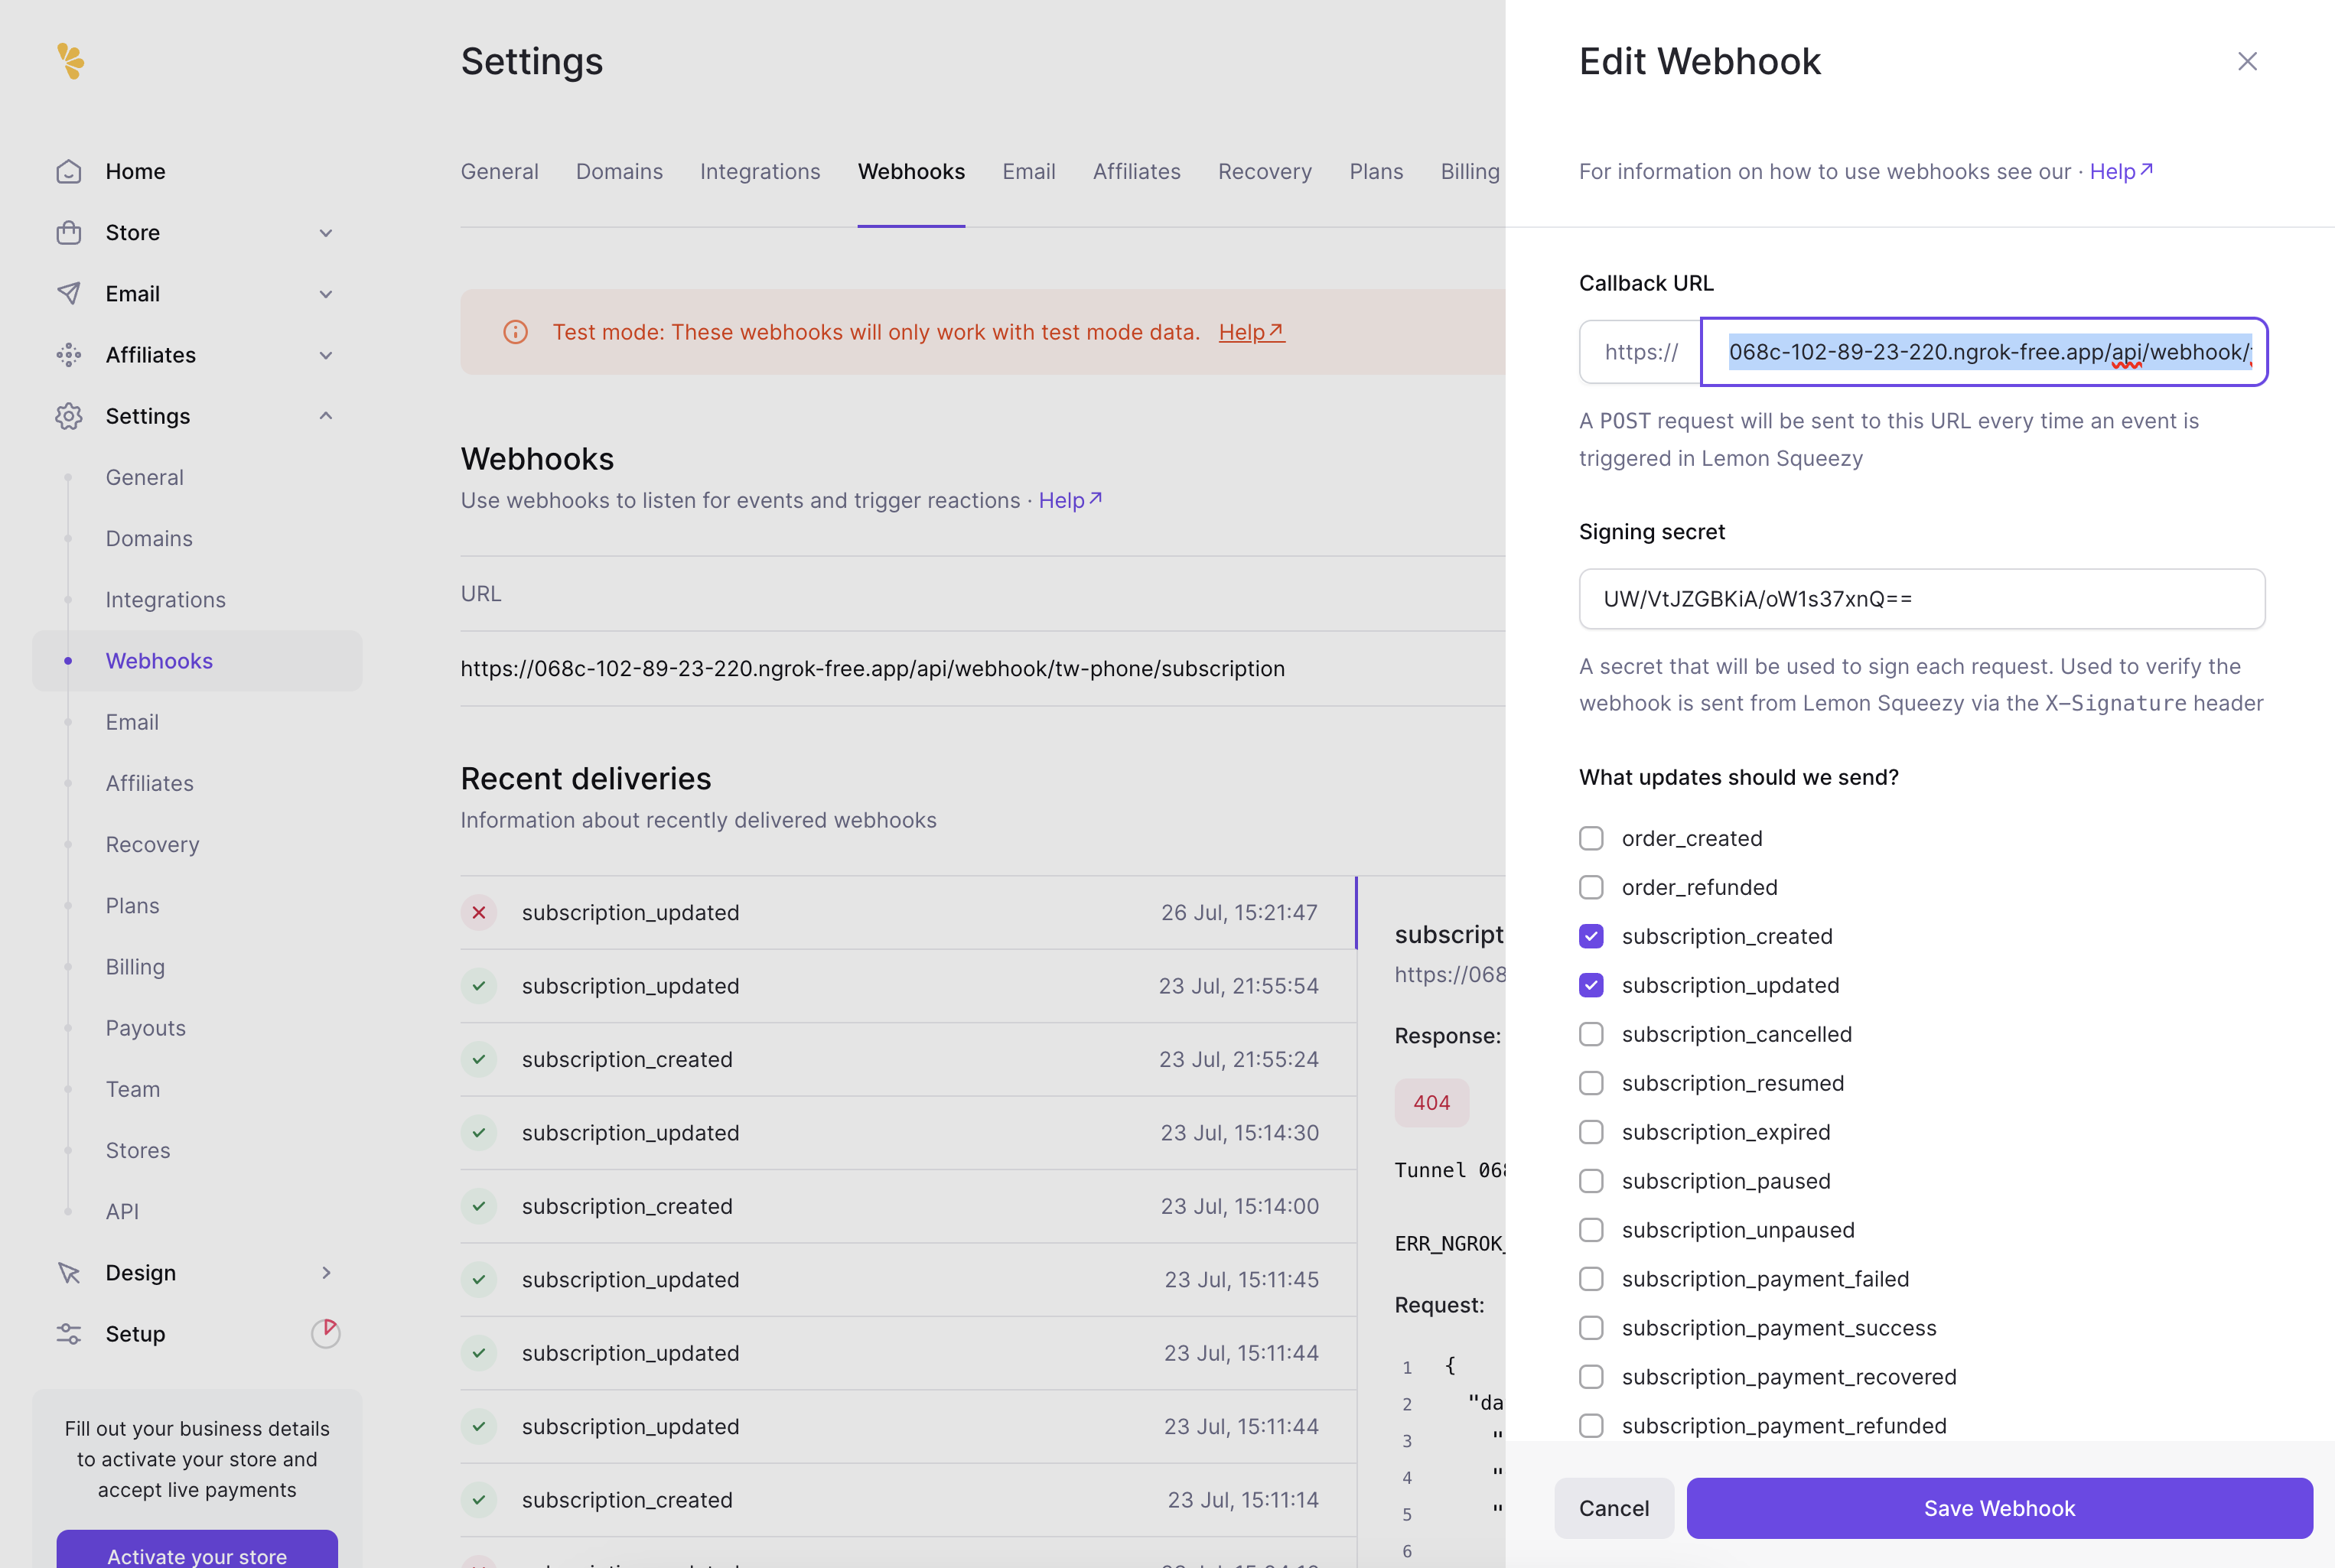Screen dimensions: 2335x1568
Task: Open Payouts in the sidebar submenu
Action: [146, 1028]
